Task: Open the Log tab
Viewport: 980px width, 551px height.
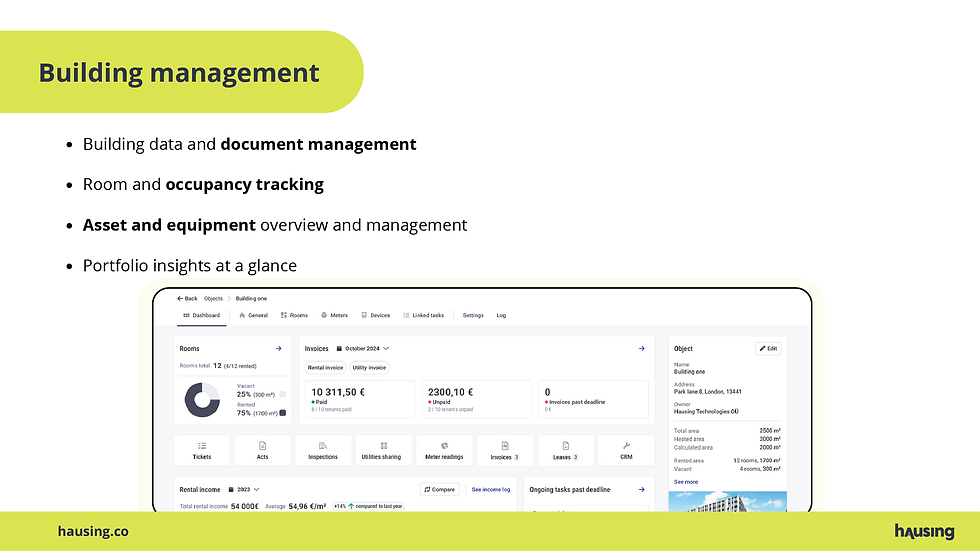Action: (501, 315)
